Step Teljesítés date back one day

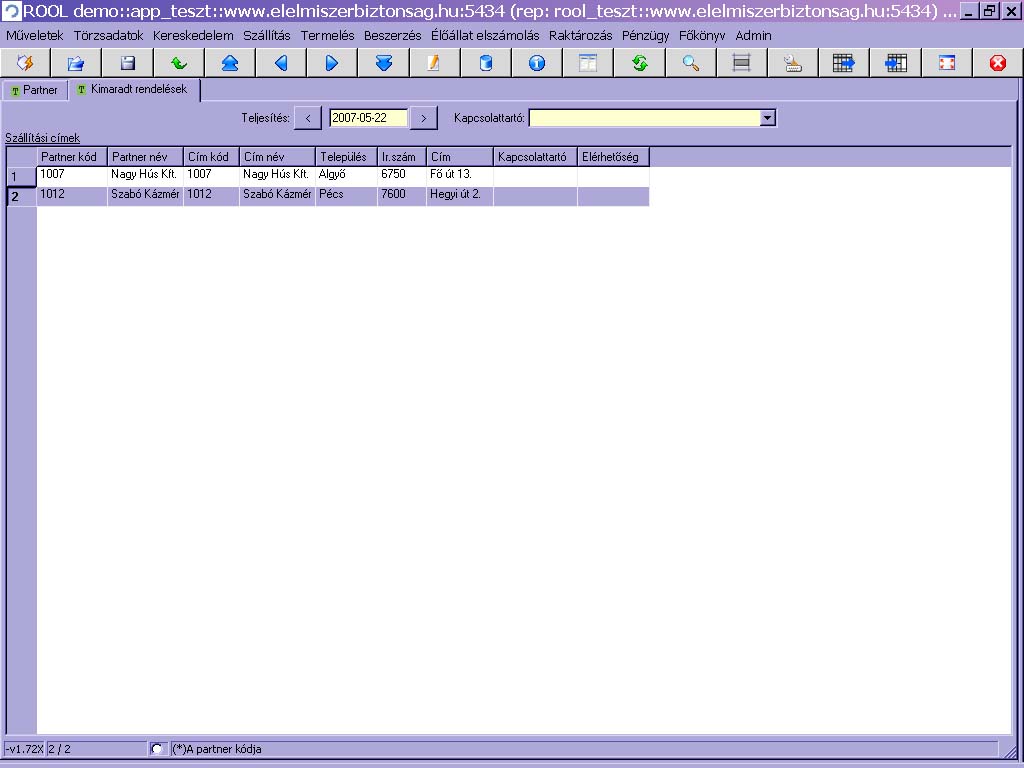click(x=308, y=118)
